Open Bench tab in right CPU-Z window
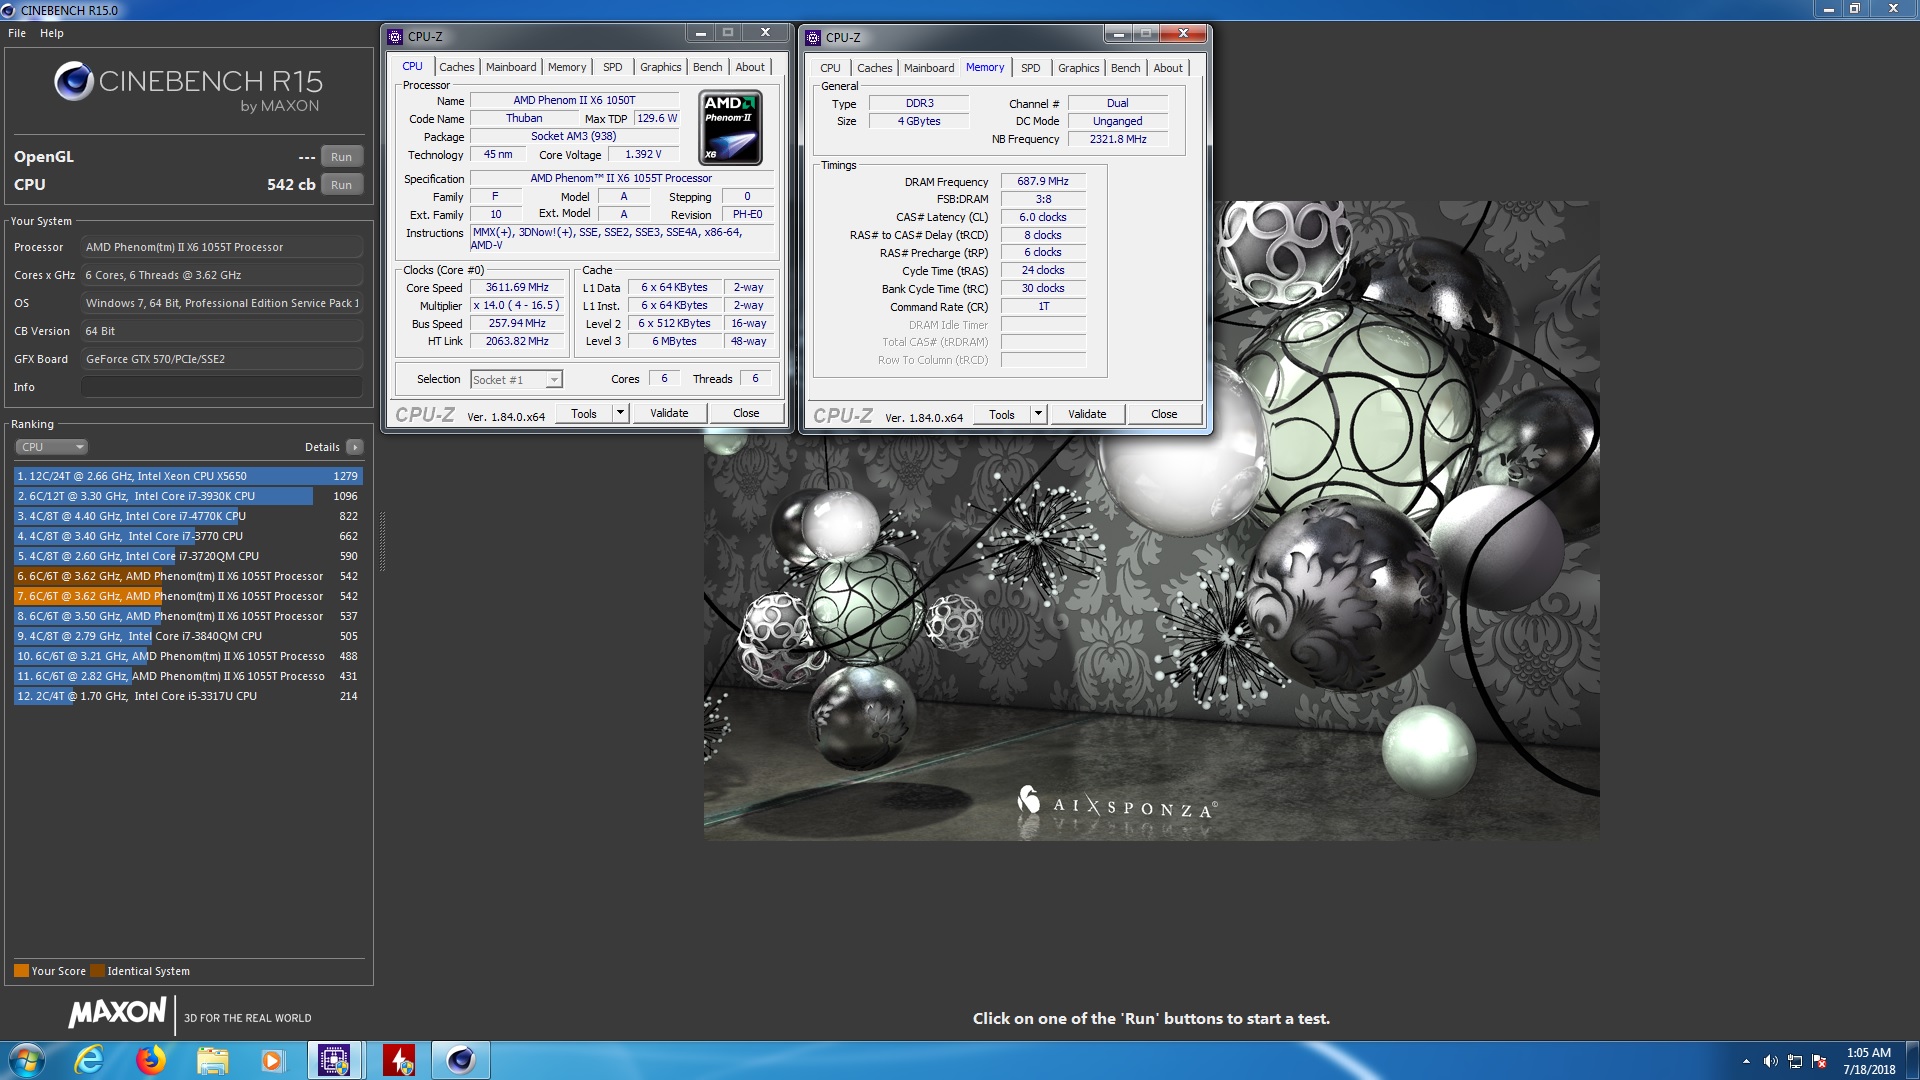This screenshot has height=1080, width=1920. tap(1125, 68)
